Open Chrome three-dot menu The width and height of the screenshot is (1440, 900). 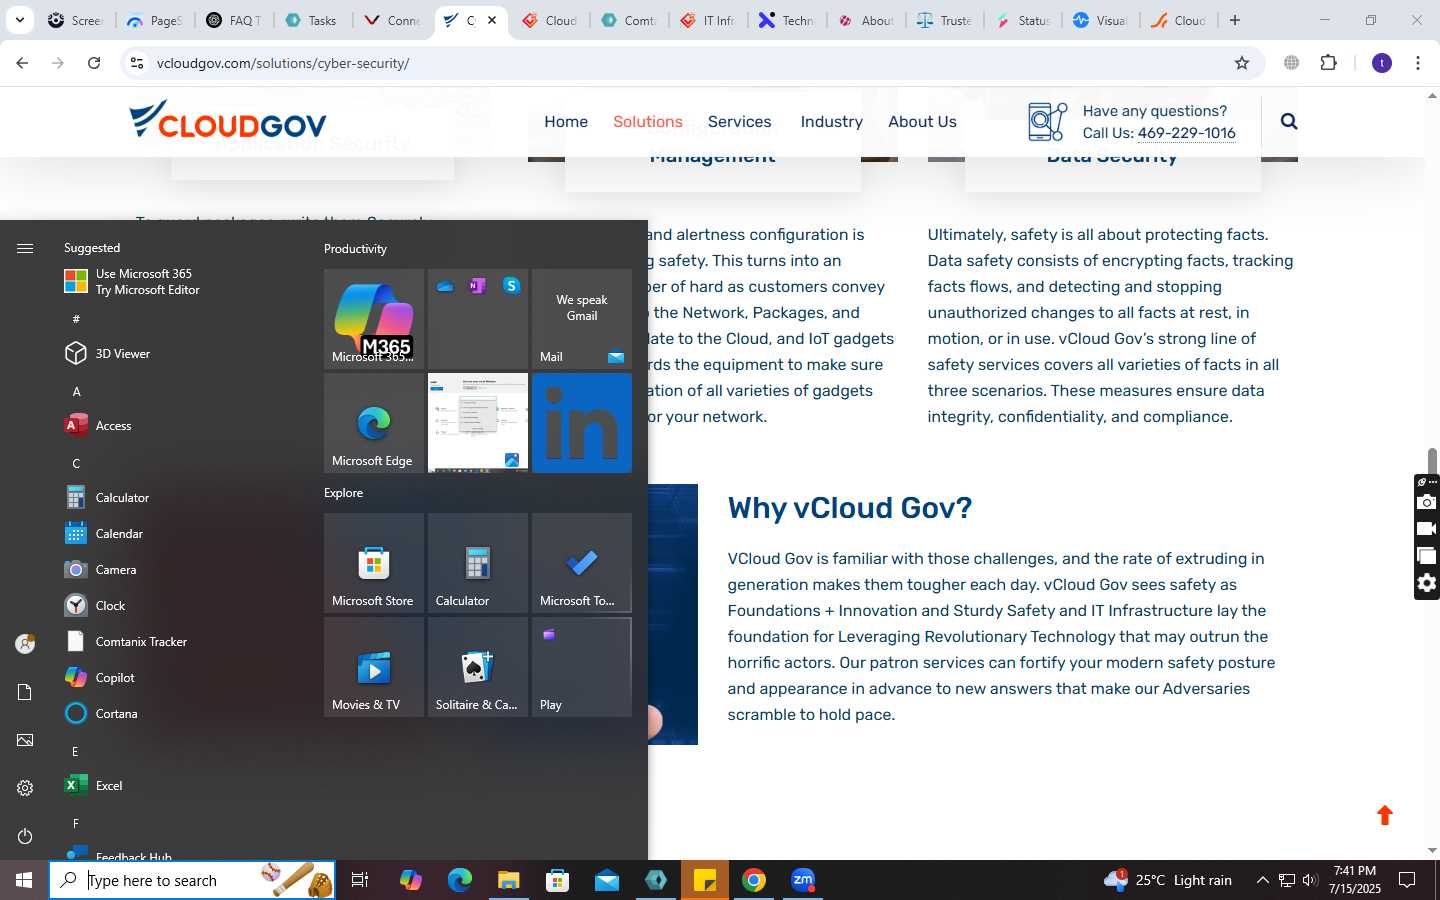click(x=1418, y=63)
